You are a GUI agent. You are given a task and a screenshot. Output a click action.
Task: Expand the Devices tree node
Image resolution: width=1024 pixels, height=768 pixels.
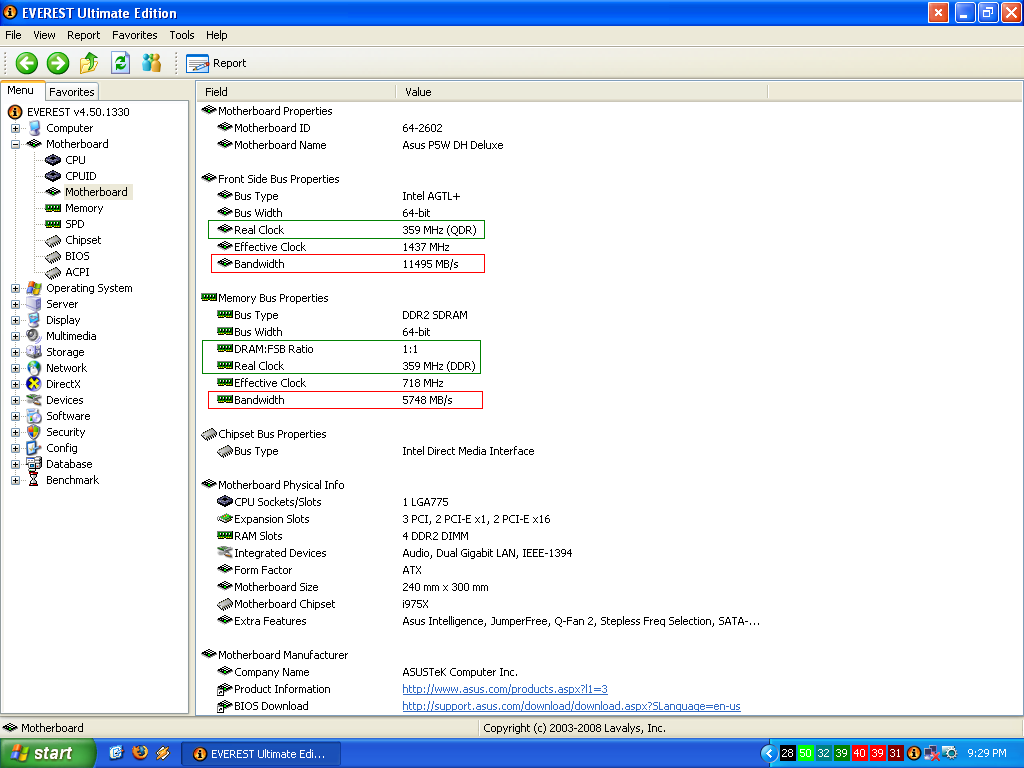(15, 400)
